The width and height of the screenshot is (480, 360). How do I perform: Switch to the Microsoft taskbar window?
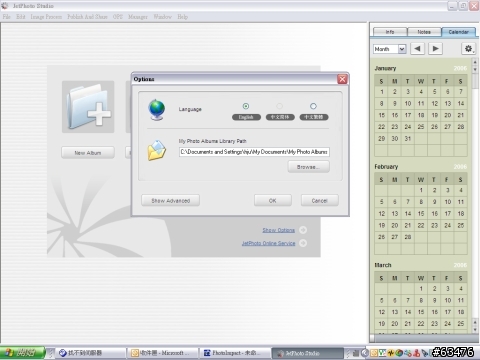[162, 353]
